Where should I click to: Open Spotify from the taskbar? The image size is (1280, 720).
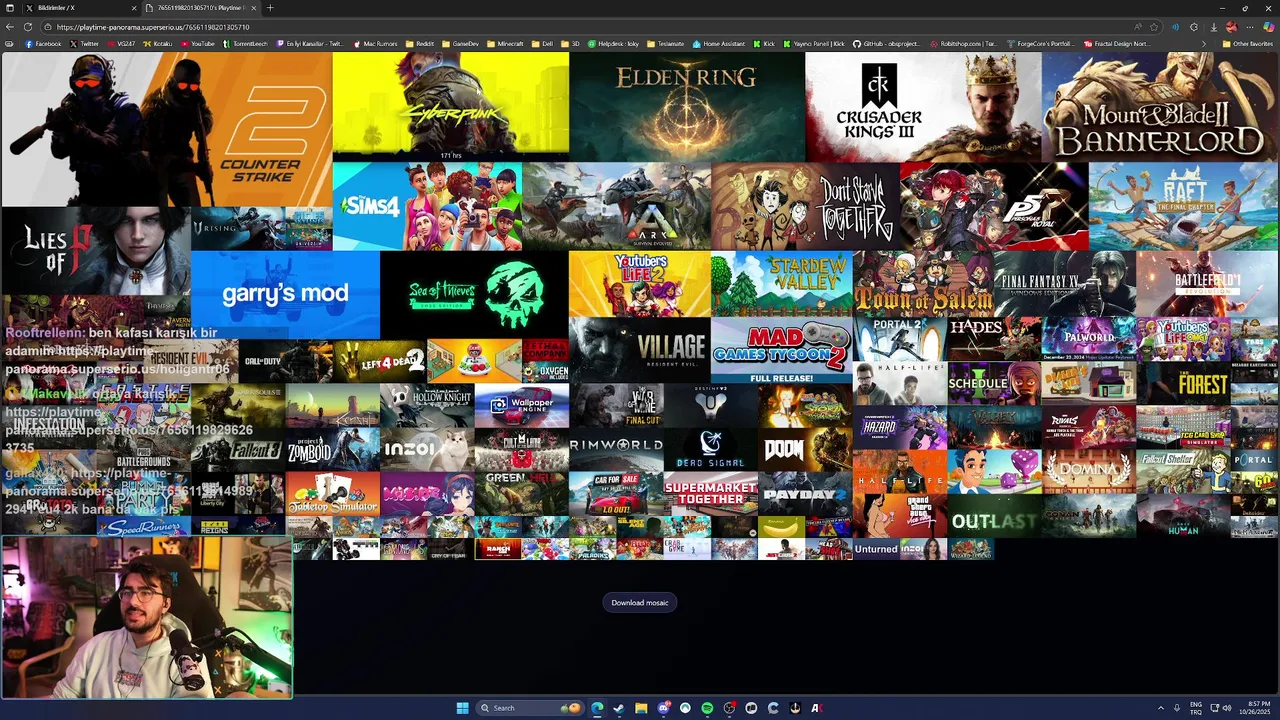point(707,708)
